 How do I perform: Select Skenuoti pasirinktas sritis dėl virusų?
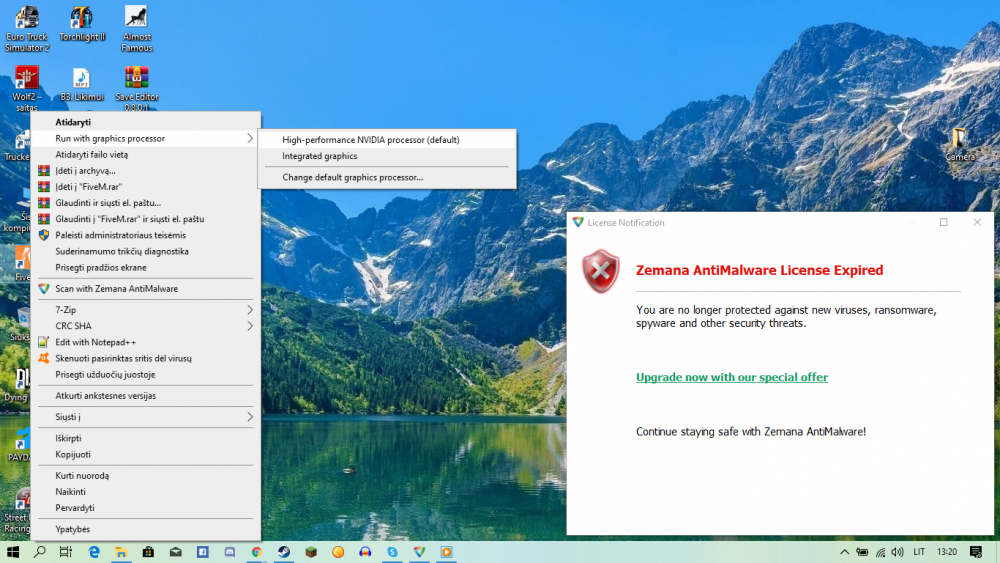pos(146,358)
